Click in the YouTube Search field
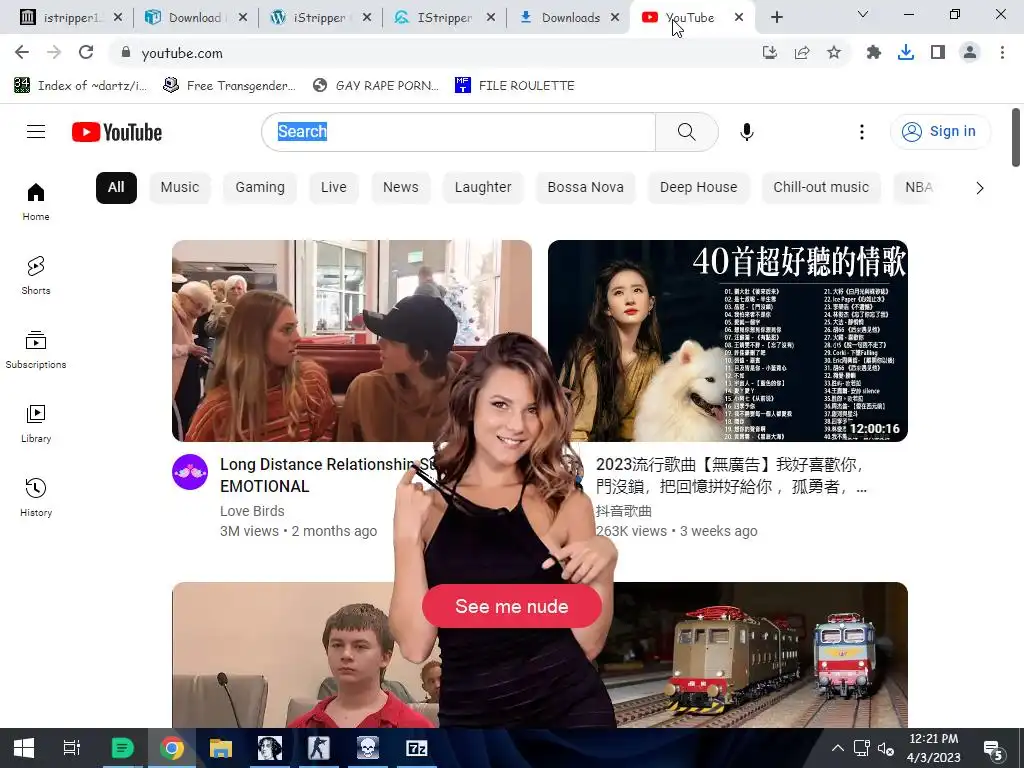This screenshot has height=768, width=1024. point(458,132)
